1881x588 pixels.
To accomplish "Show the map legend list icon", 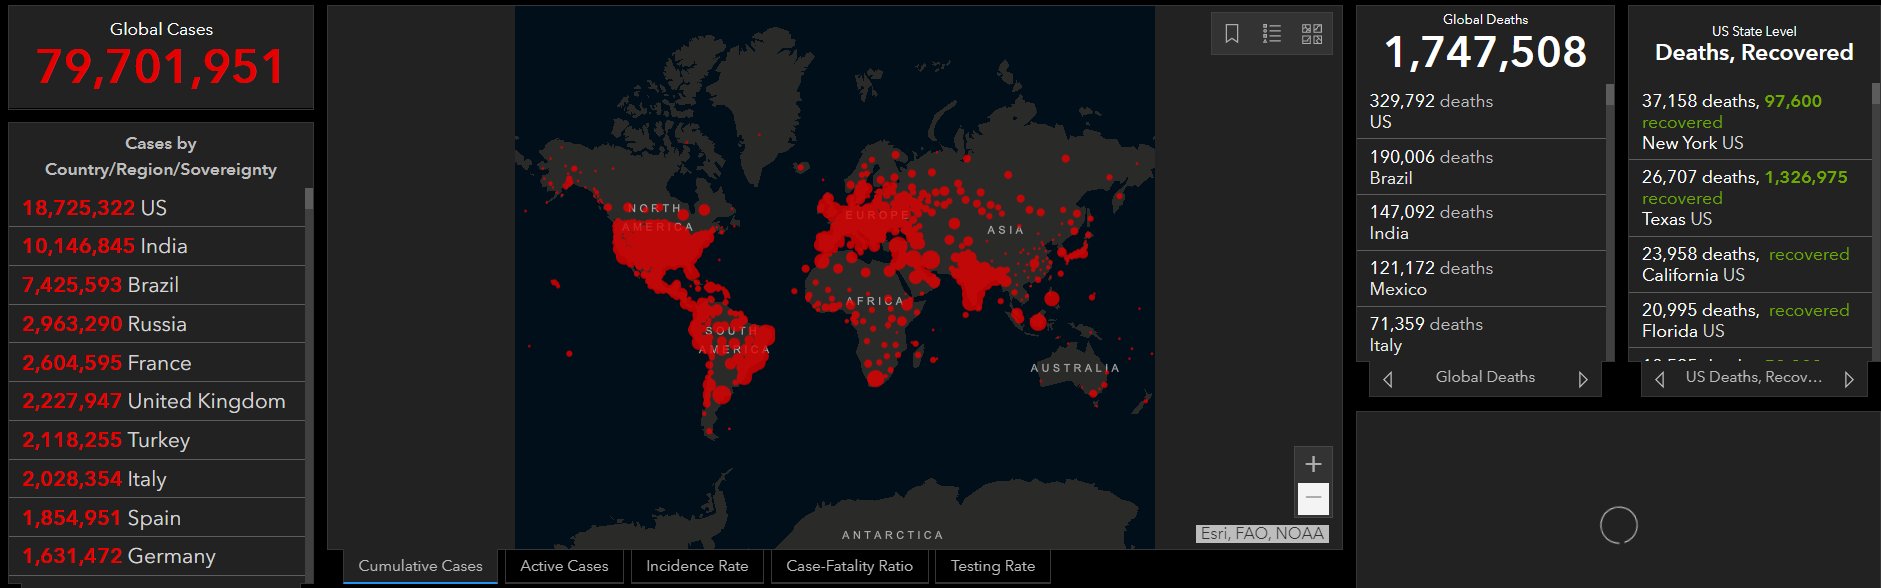I will (x=1272, y=34).
